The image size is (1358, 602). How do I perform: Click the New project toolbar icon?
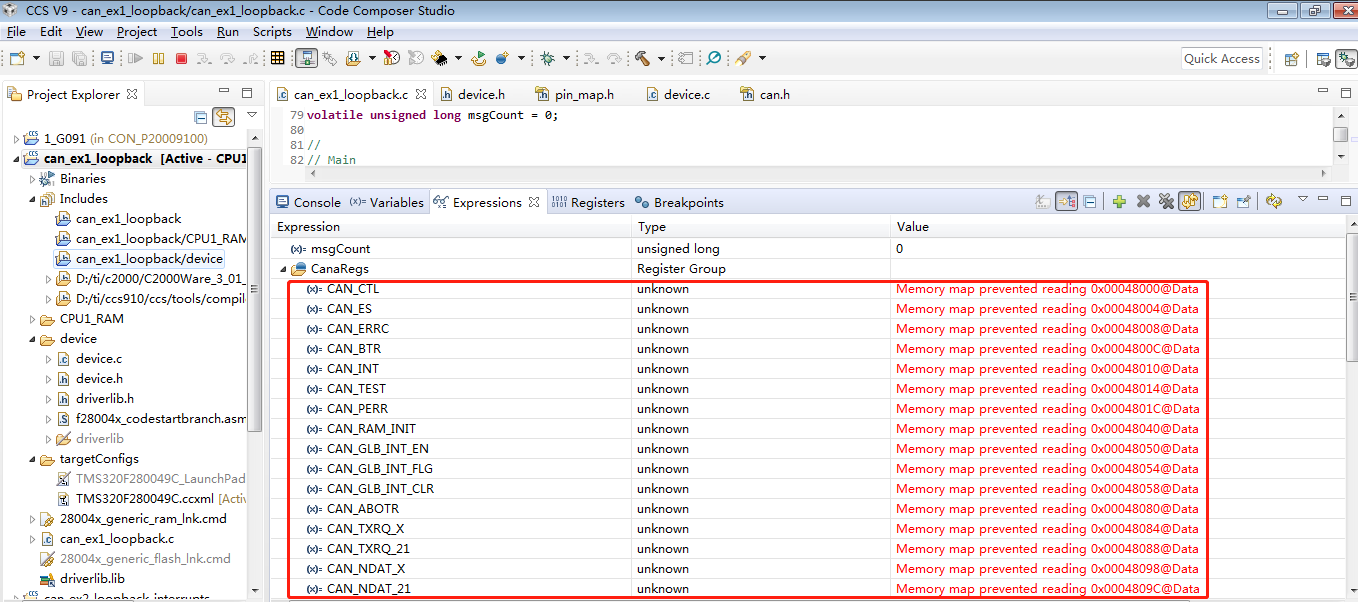pyautogui.click(x=16, y=58)
